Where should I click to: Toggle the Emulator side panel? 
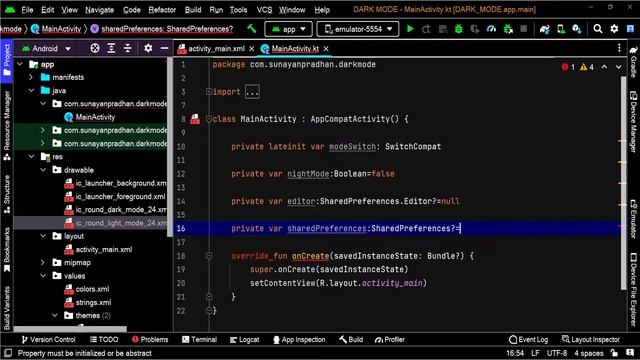[x=633, y=219]
